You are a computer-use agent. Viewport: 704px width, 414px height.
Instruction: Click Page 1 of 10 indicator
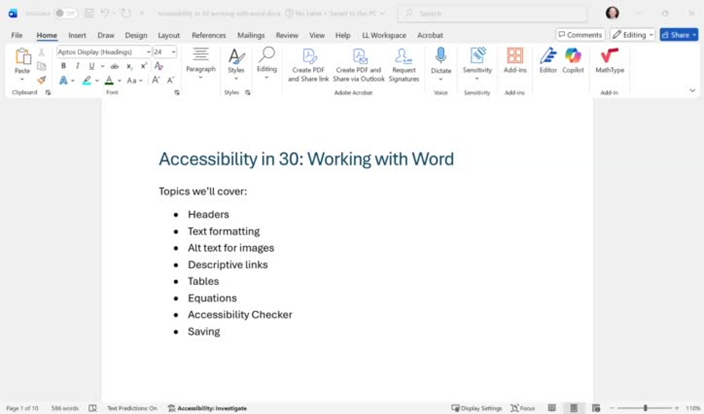click(22, 408)
